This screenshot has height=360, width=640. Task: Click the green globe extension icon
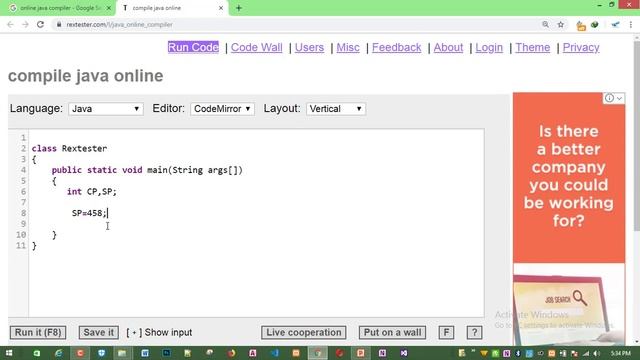[x=595, y=25]
